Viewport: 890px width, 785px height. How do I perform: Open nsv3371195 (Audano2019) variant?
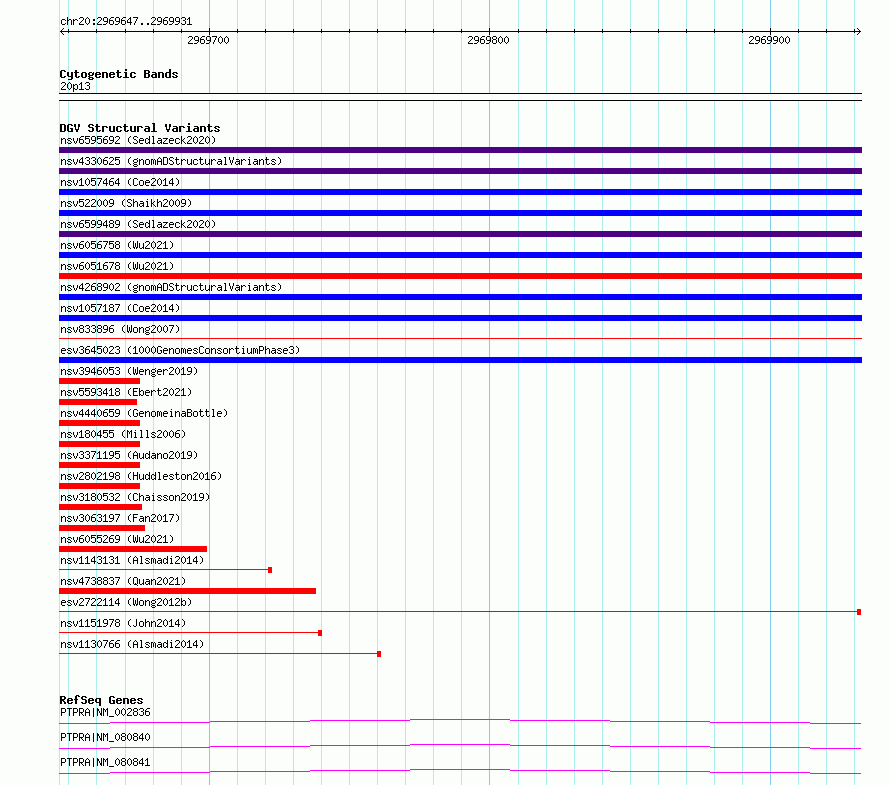click(x=129, y=455)
